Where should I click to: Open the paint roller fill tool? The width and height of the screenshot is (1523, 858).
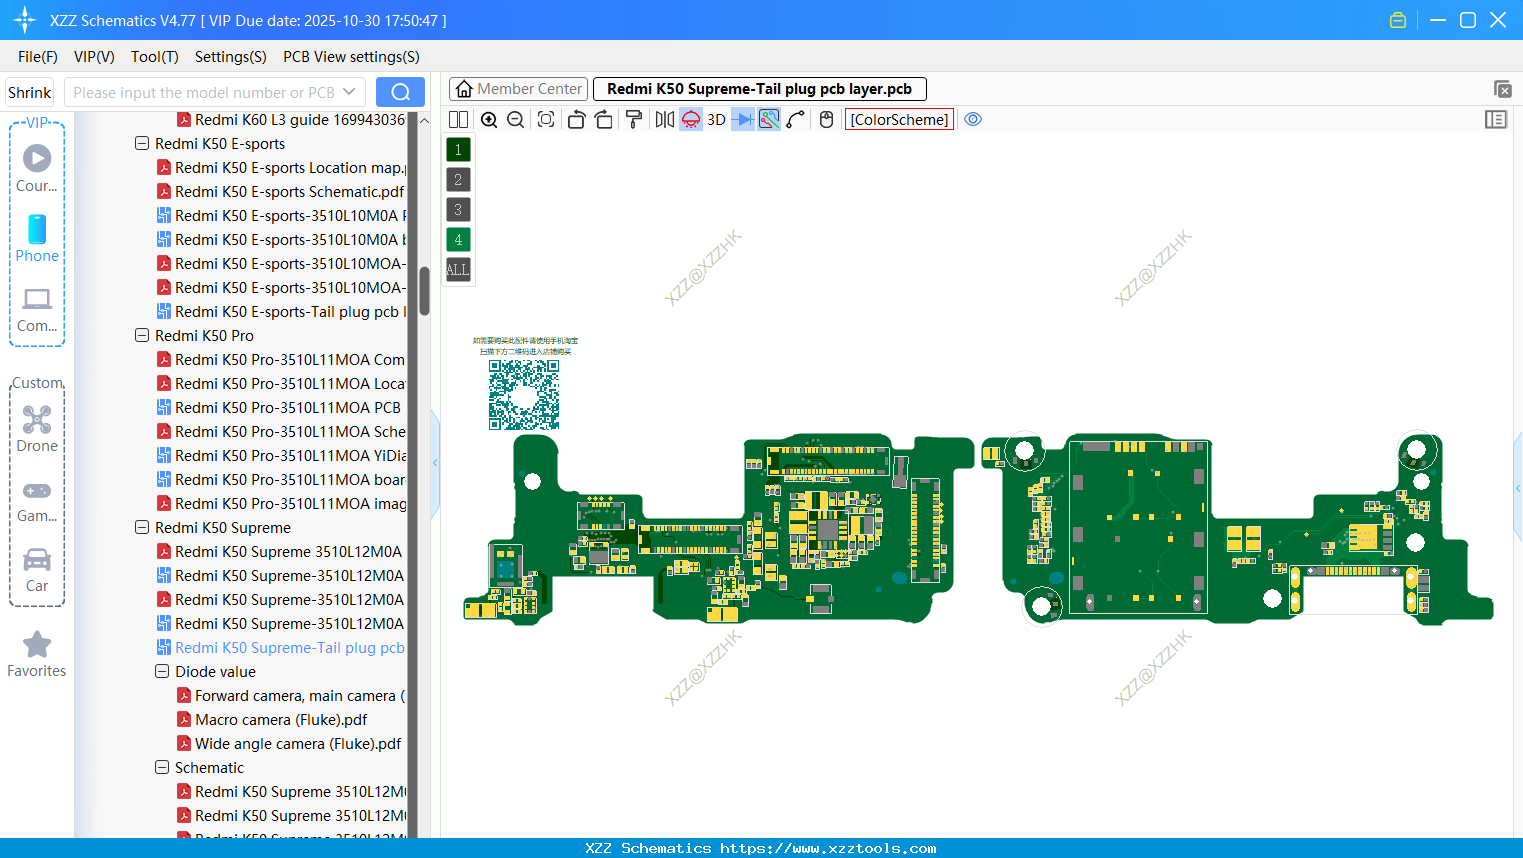[635, 119]
